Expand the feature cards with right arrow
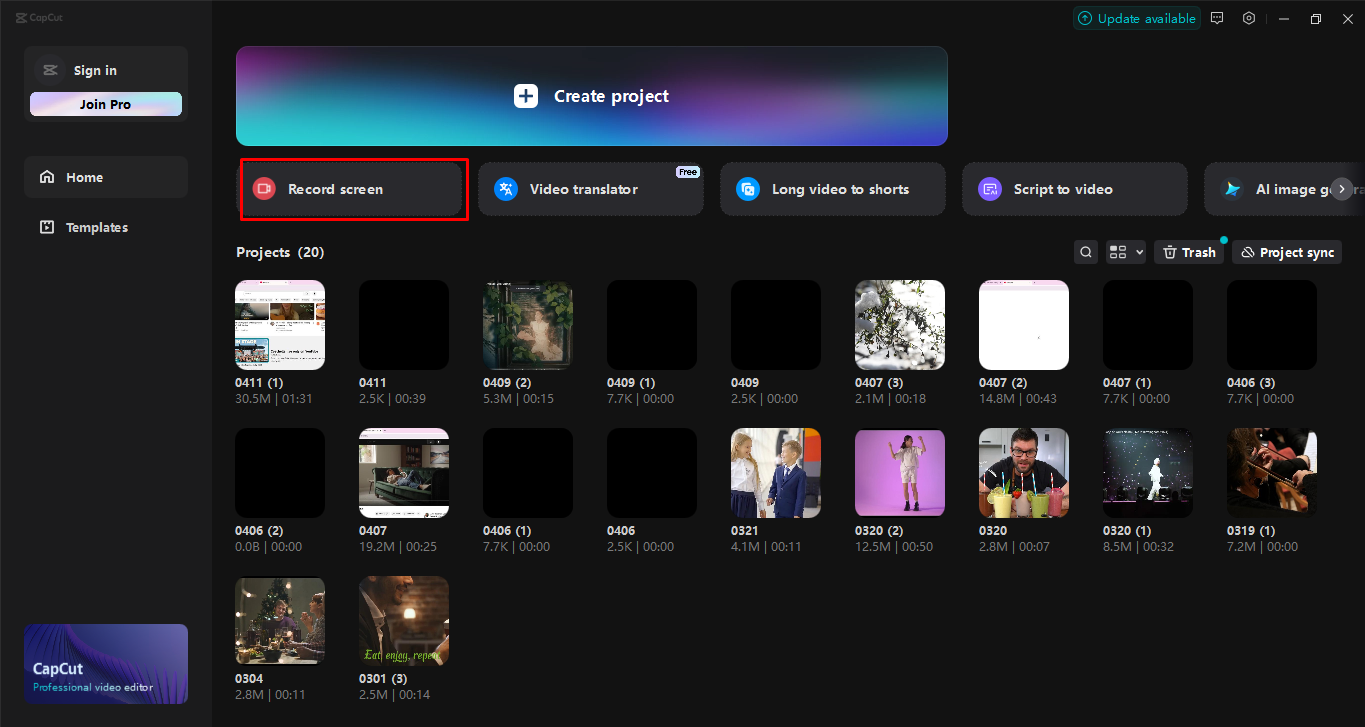Viewport: 1365px width, 727px height. (x=1342, y=189)
